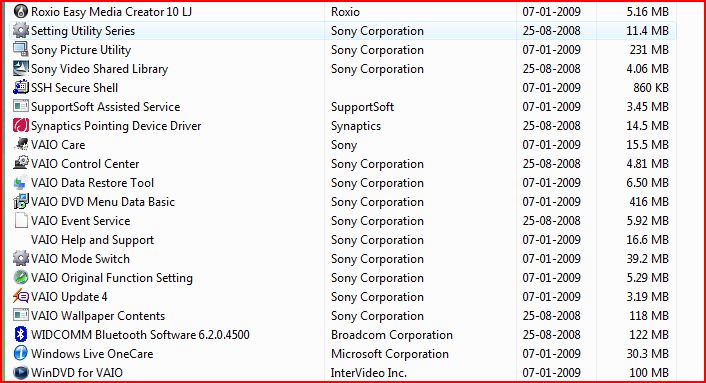Click the WIDCOMM Bluetooth Software icon
This screenshot has height=383, width=706.
click(21, 334)
